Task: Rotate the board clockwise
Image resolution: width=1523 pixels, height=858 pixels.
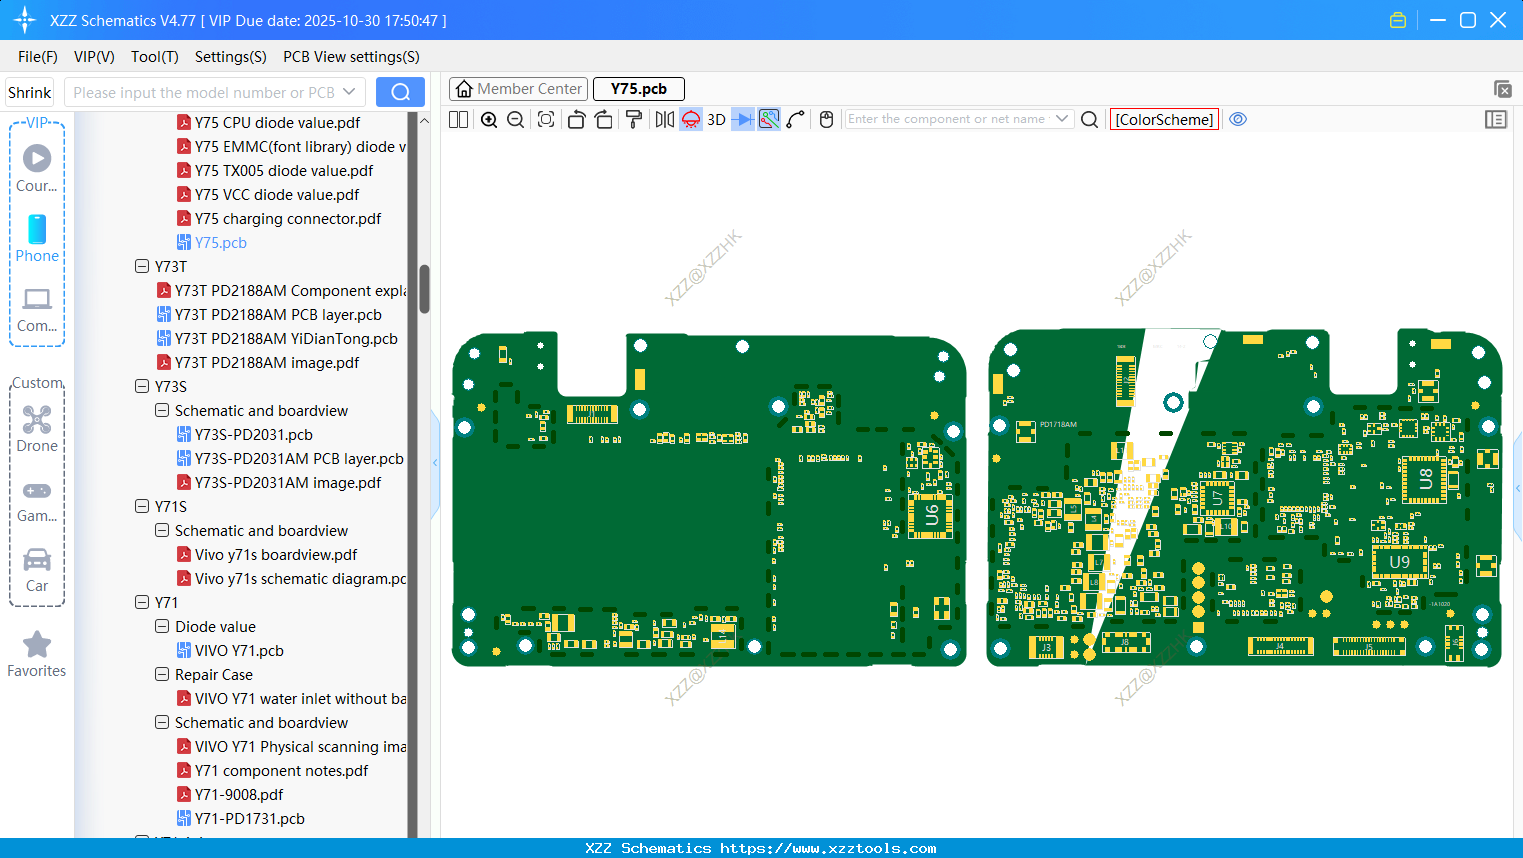Action: coord(604,120)
